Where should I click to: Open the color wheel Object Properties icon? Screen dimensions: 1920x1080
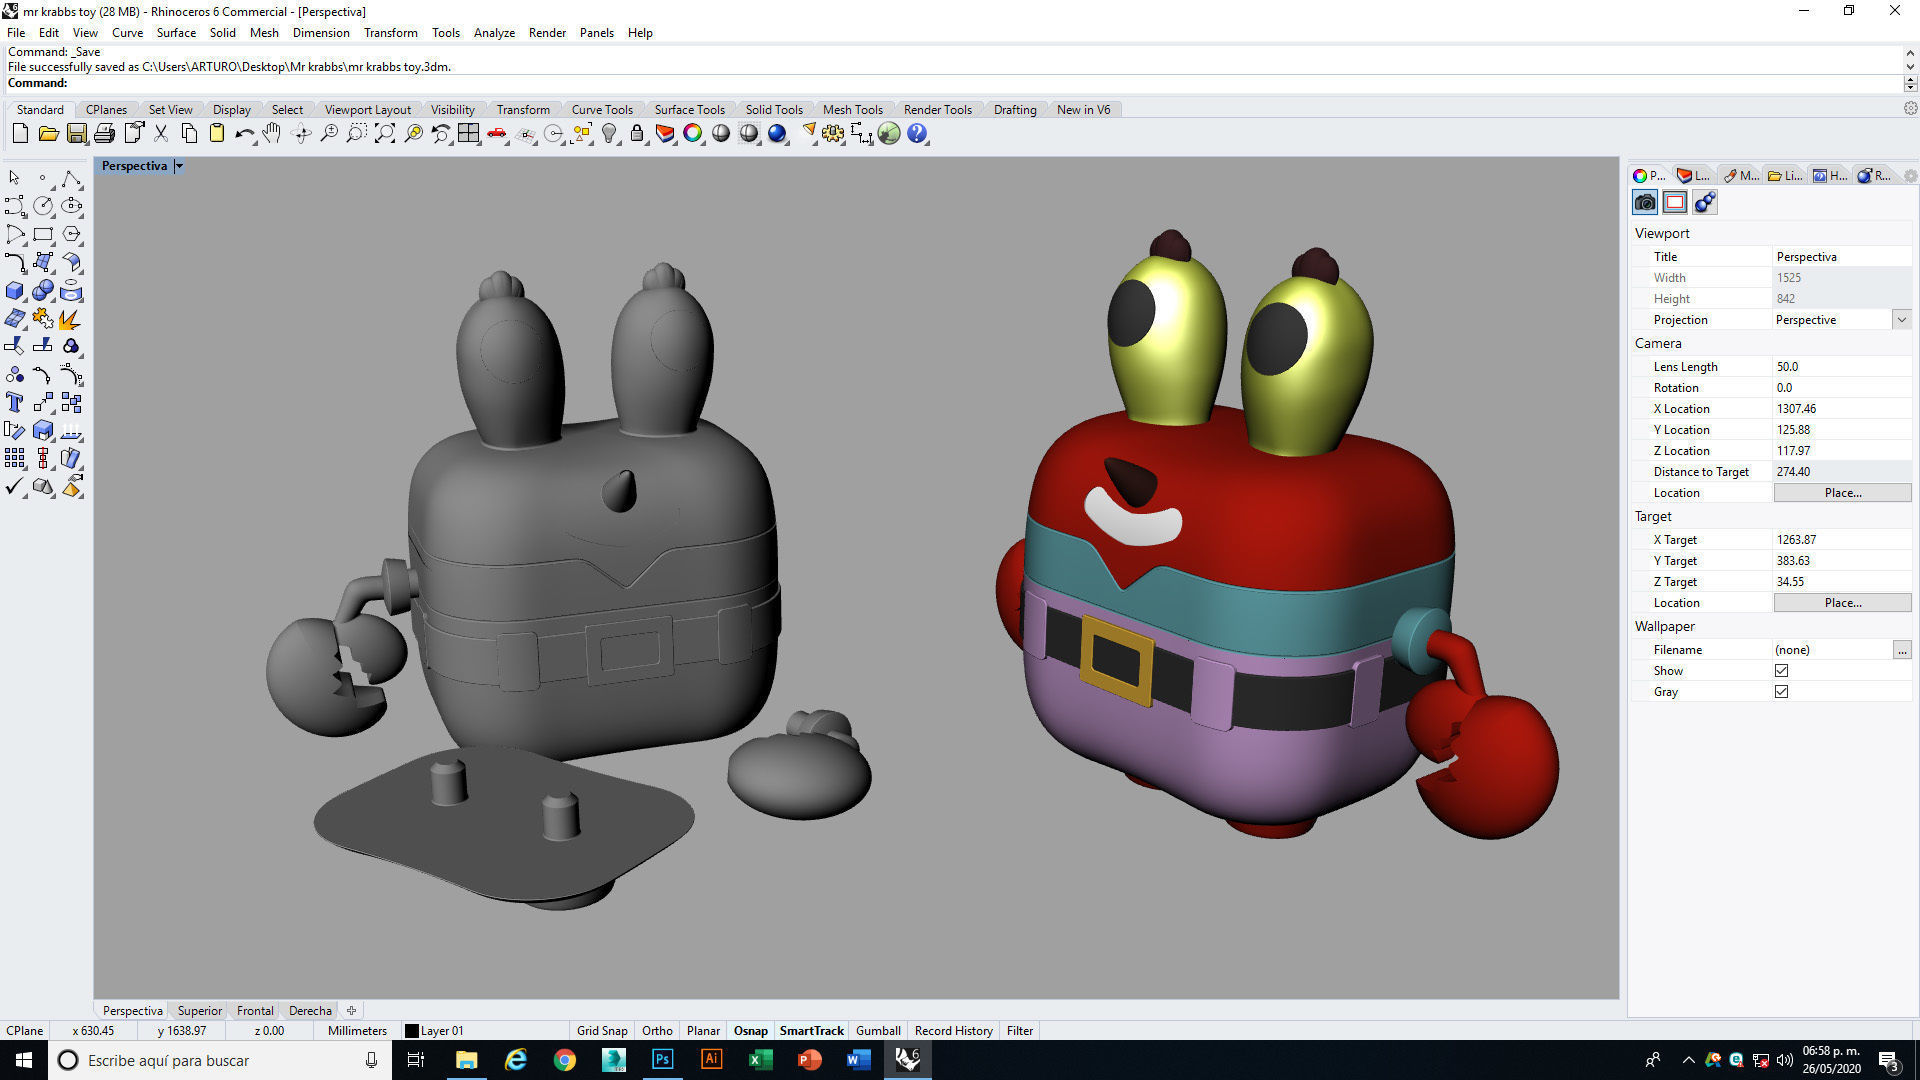click(x=693, y=133)
